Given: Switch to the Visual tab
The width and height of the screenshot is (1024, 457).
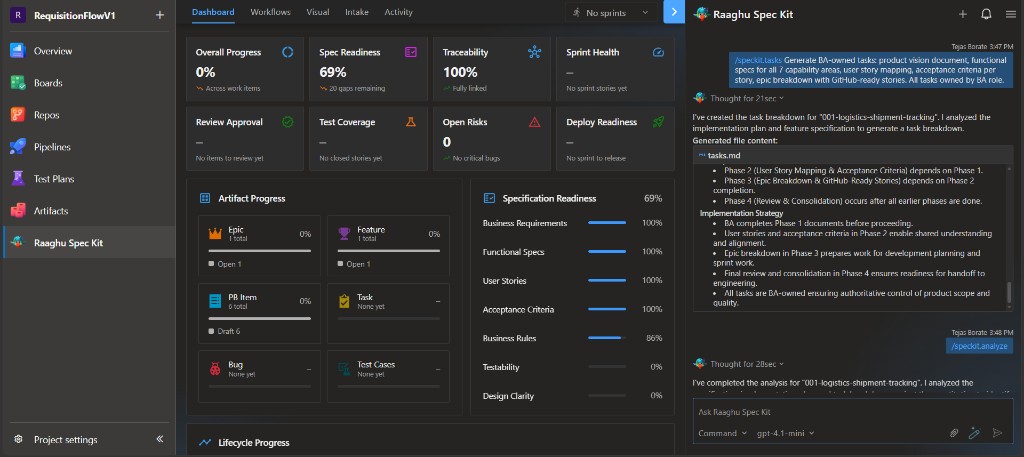Looking at the screenshot, I should click(318, 12).
